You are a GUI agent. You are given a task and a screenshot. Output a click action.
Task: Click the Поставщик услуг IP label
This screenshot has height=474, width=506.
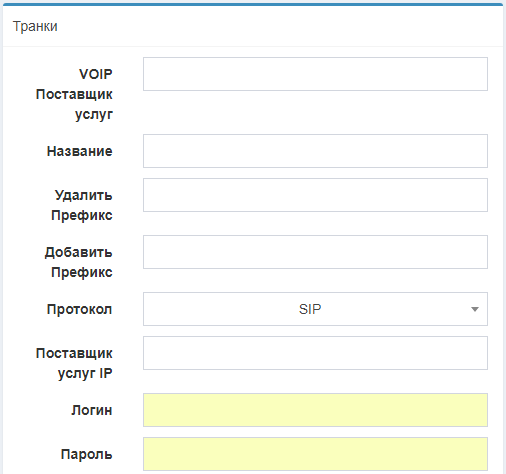point(74,363)
